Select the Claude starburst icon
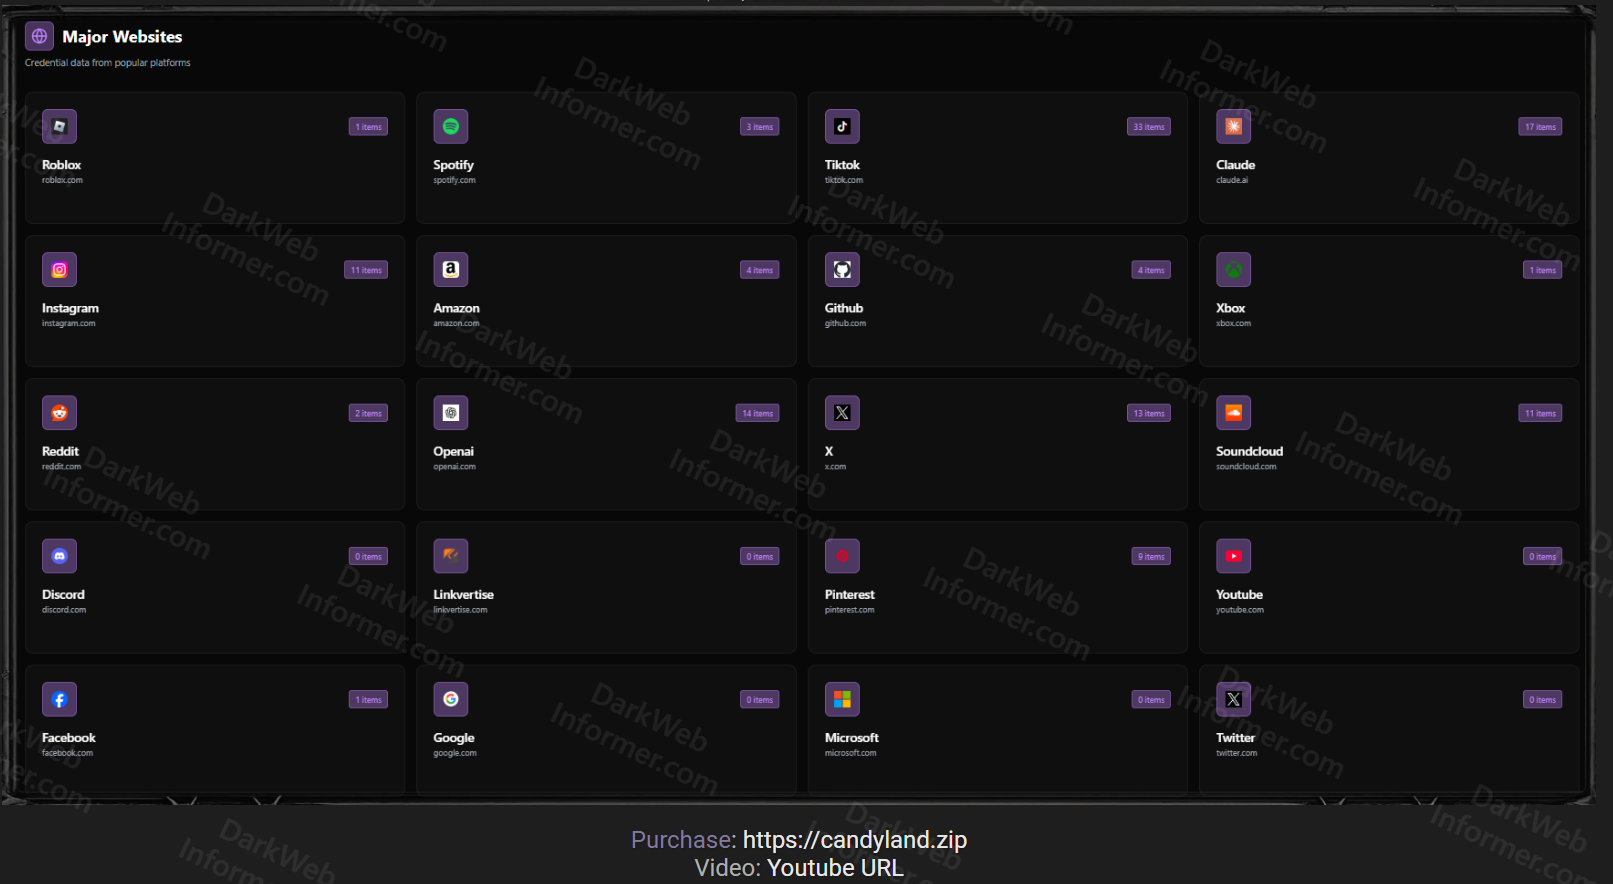This screenshot has width=1613, height=884. 1233,127
